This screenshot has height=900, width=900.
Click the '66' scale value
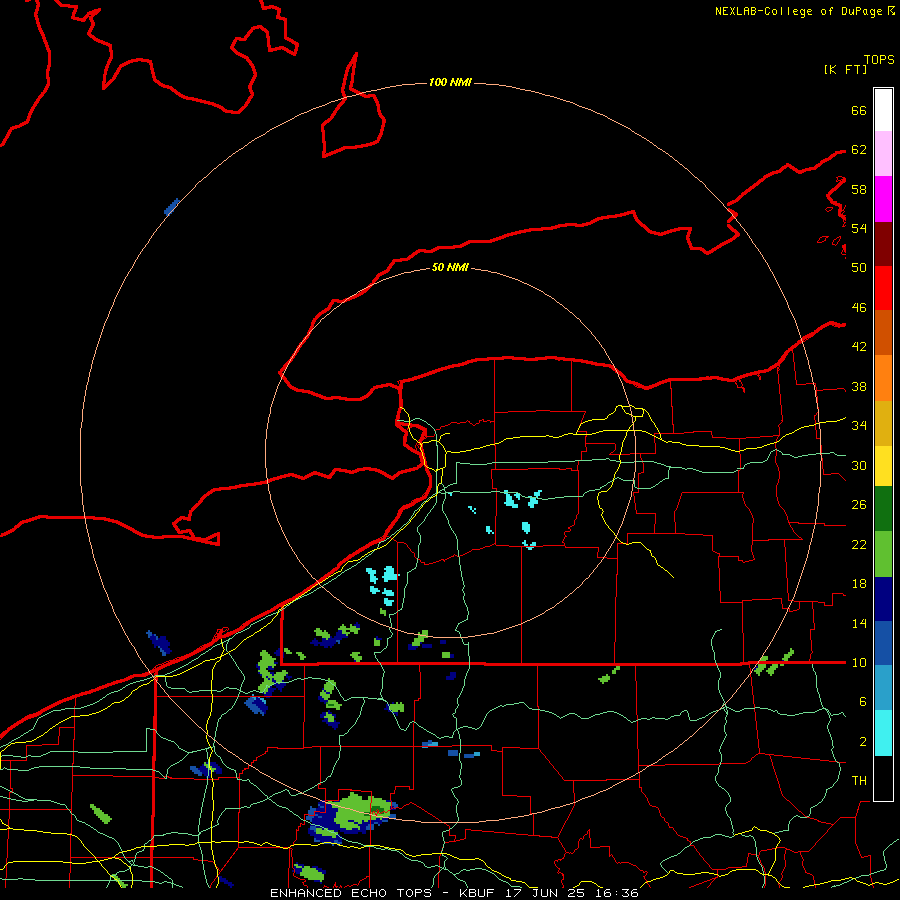point(859,110)
